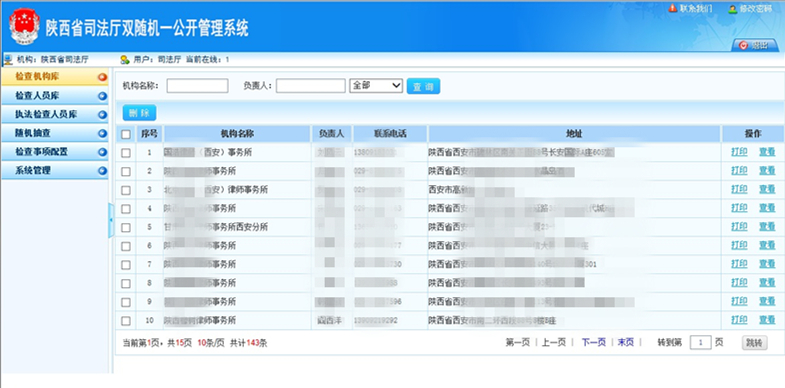
Task: Click the 删除 delete button
Action: click(x=139, y=113)
